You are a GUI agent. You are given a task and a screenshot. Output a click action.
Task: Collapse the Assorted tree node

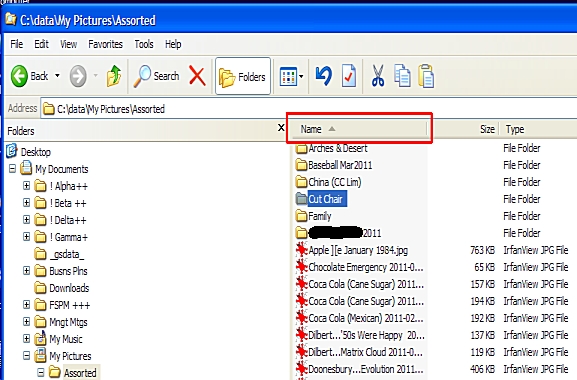41,372
